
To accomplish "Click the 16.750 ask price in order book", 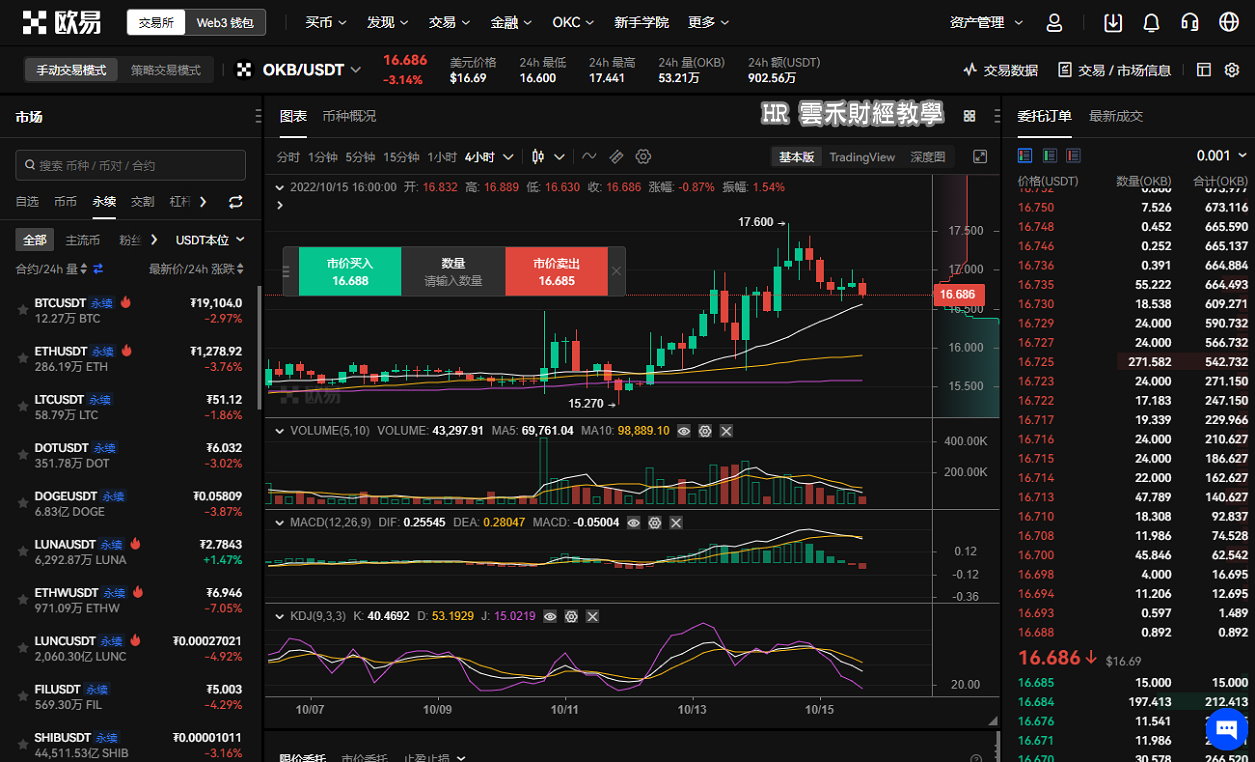I will point(1036,208).
